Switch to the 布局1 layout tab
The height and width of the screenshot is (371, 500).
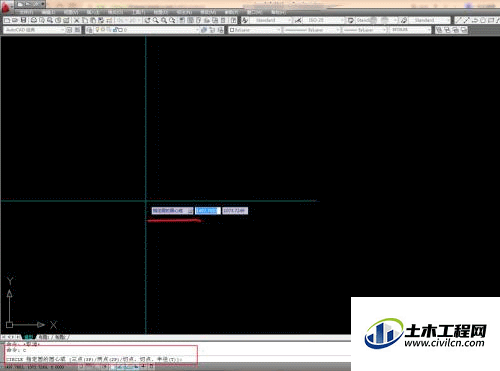[x=43, y=337]
